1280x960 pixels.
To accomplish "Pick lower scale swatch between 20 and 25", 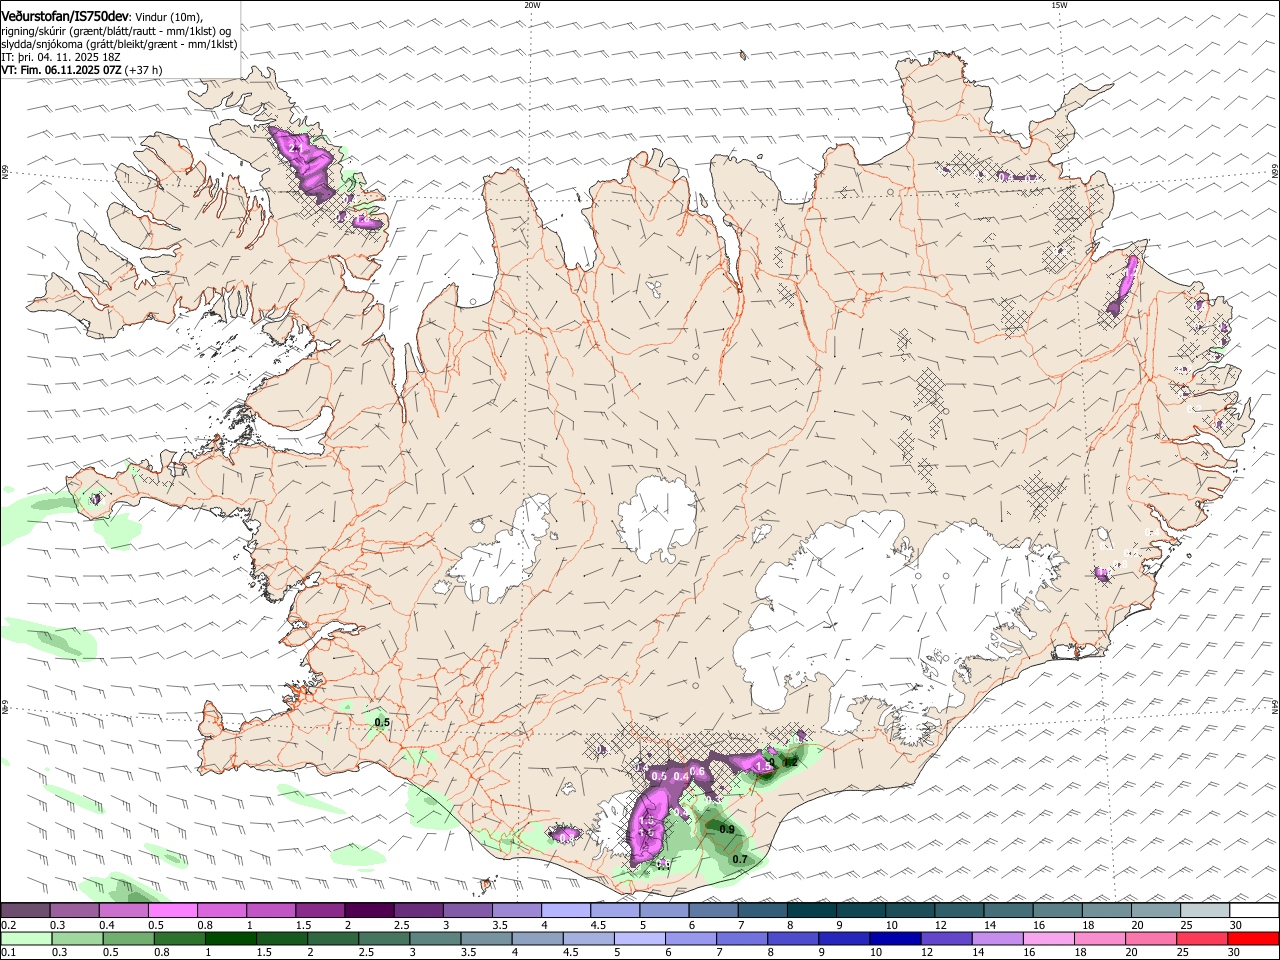I will (x=1150, y=938).
